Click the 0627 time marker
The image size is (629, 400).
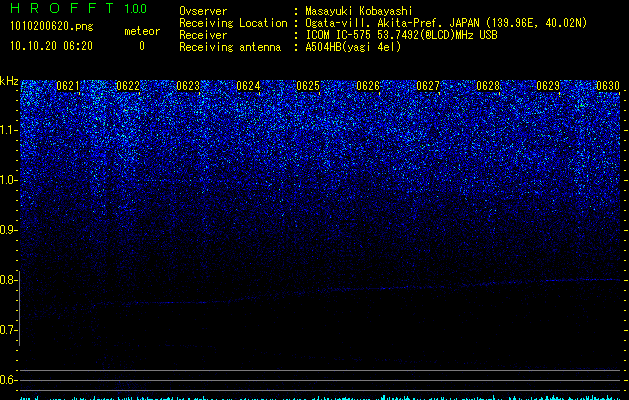tap(428, 86)
